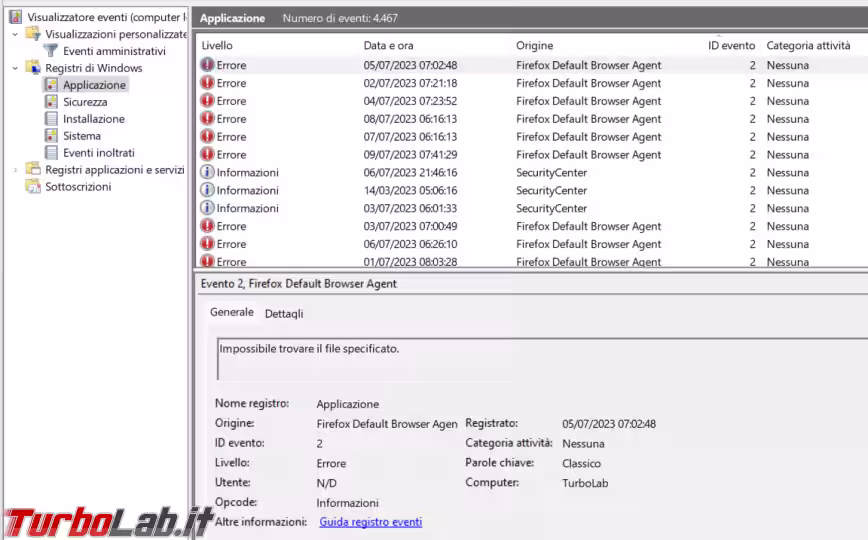Click the event description text box
The width and height of the screenshot is (868, 540).
click(x=540, y=359)
